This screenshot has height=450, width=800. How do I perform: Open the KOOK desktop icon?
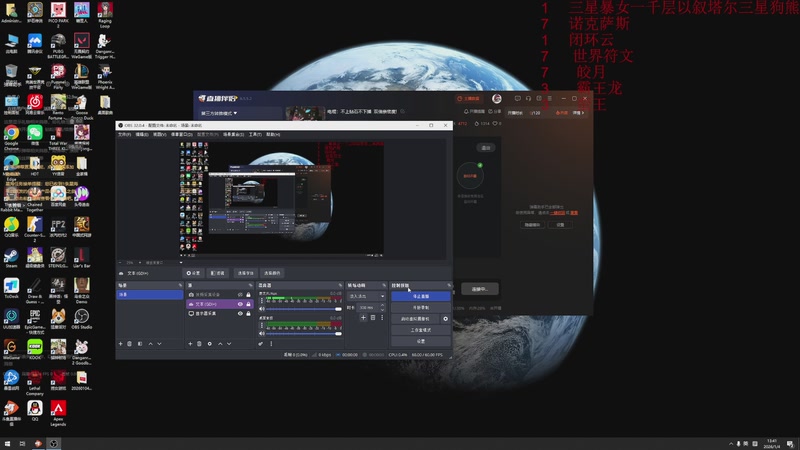coord(35,348)
